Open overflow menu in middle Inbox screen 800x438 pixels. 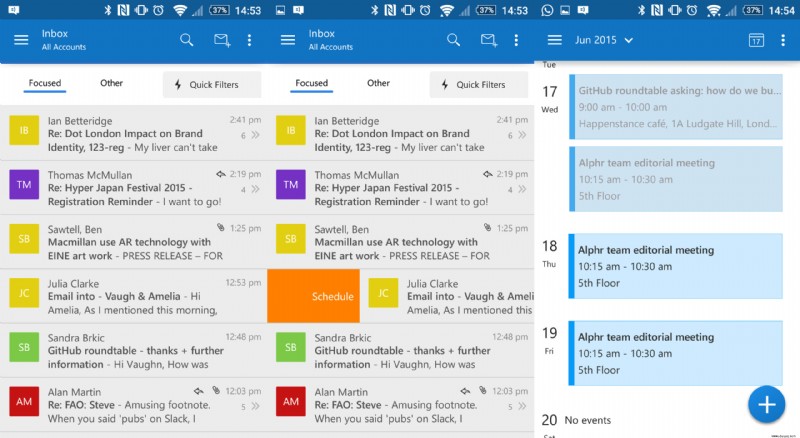(x=516, y=40)
